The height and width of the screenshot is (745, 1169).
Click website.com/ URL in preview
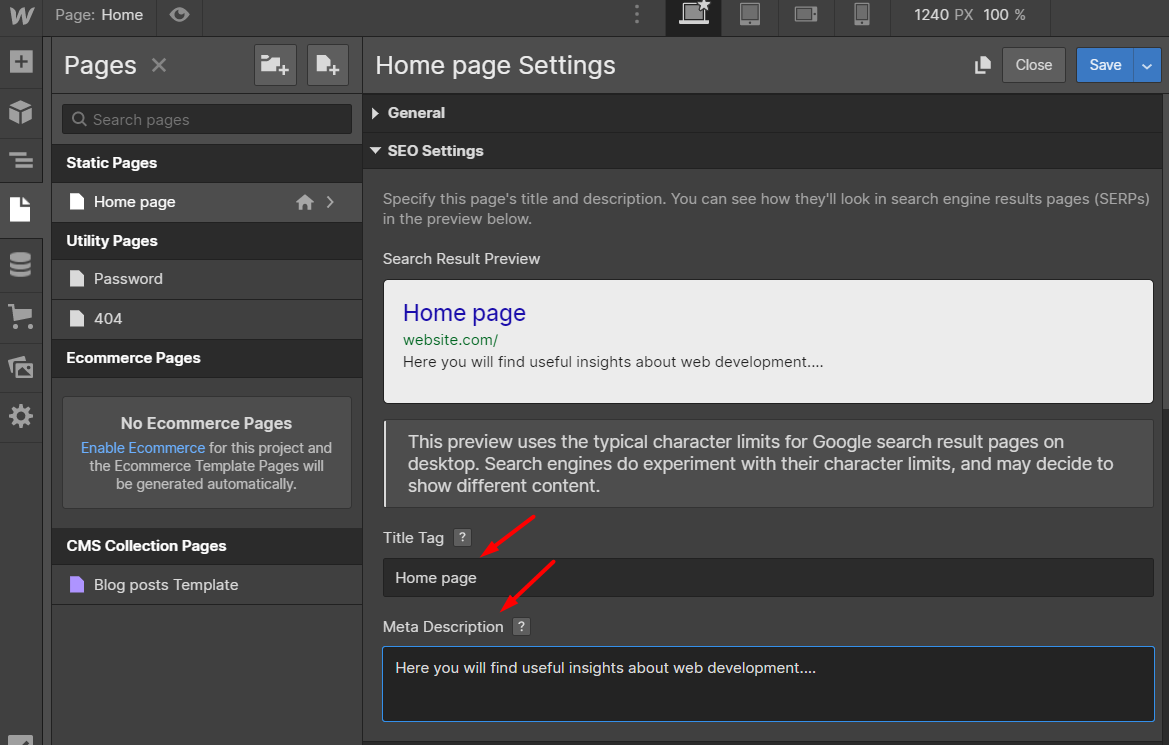coord(450,340)
